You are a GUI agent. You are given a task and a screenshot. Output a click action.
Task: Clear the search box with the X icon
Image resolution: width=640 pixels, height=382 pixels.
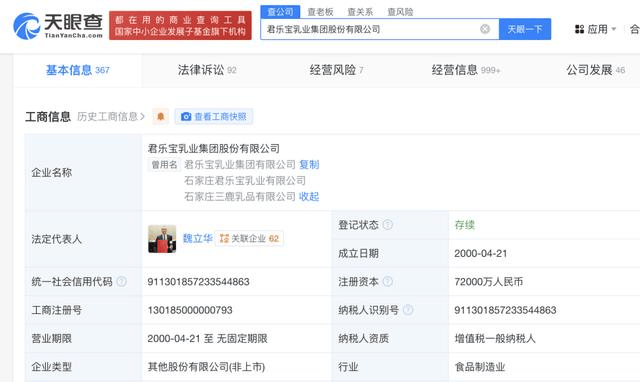point(484,29)
